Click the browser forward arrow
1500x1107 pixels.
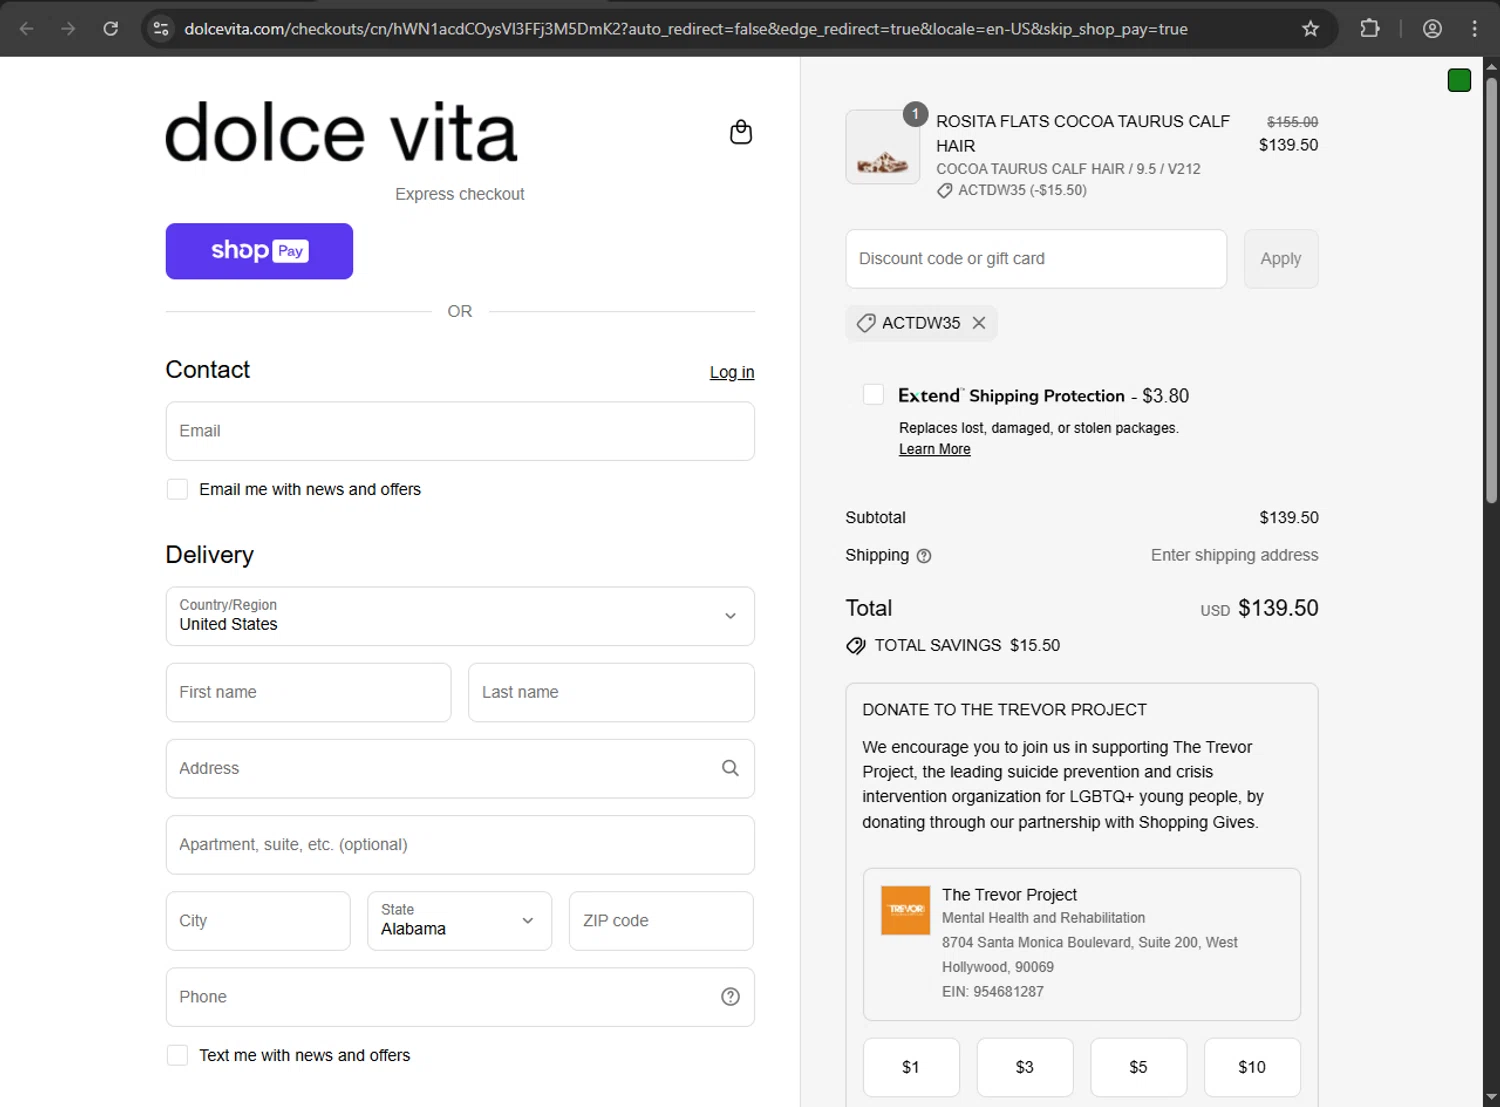pos(68,29)
